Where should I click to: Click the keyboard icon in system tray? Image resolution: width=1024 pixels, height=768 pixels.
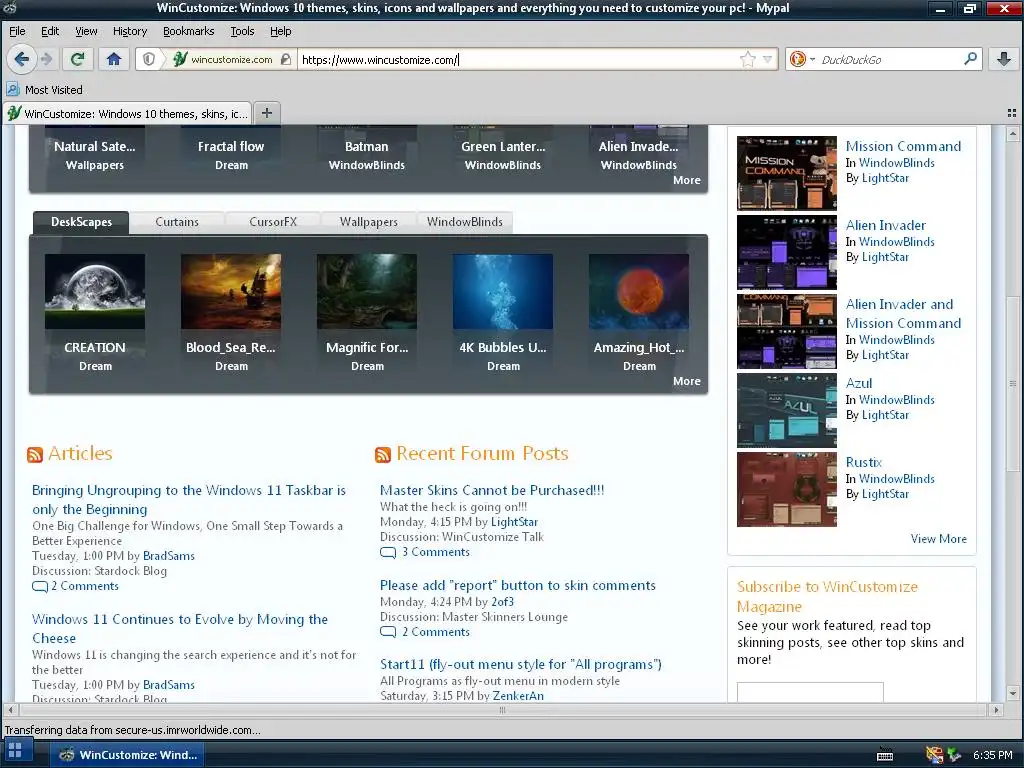pyautogui.click(x=885, y=755)
